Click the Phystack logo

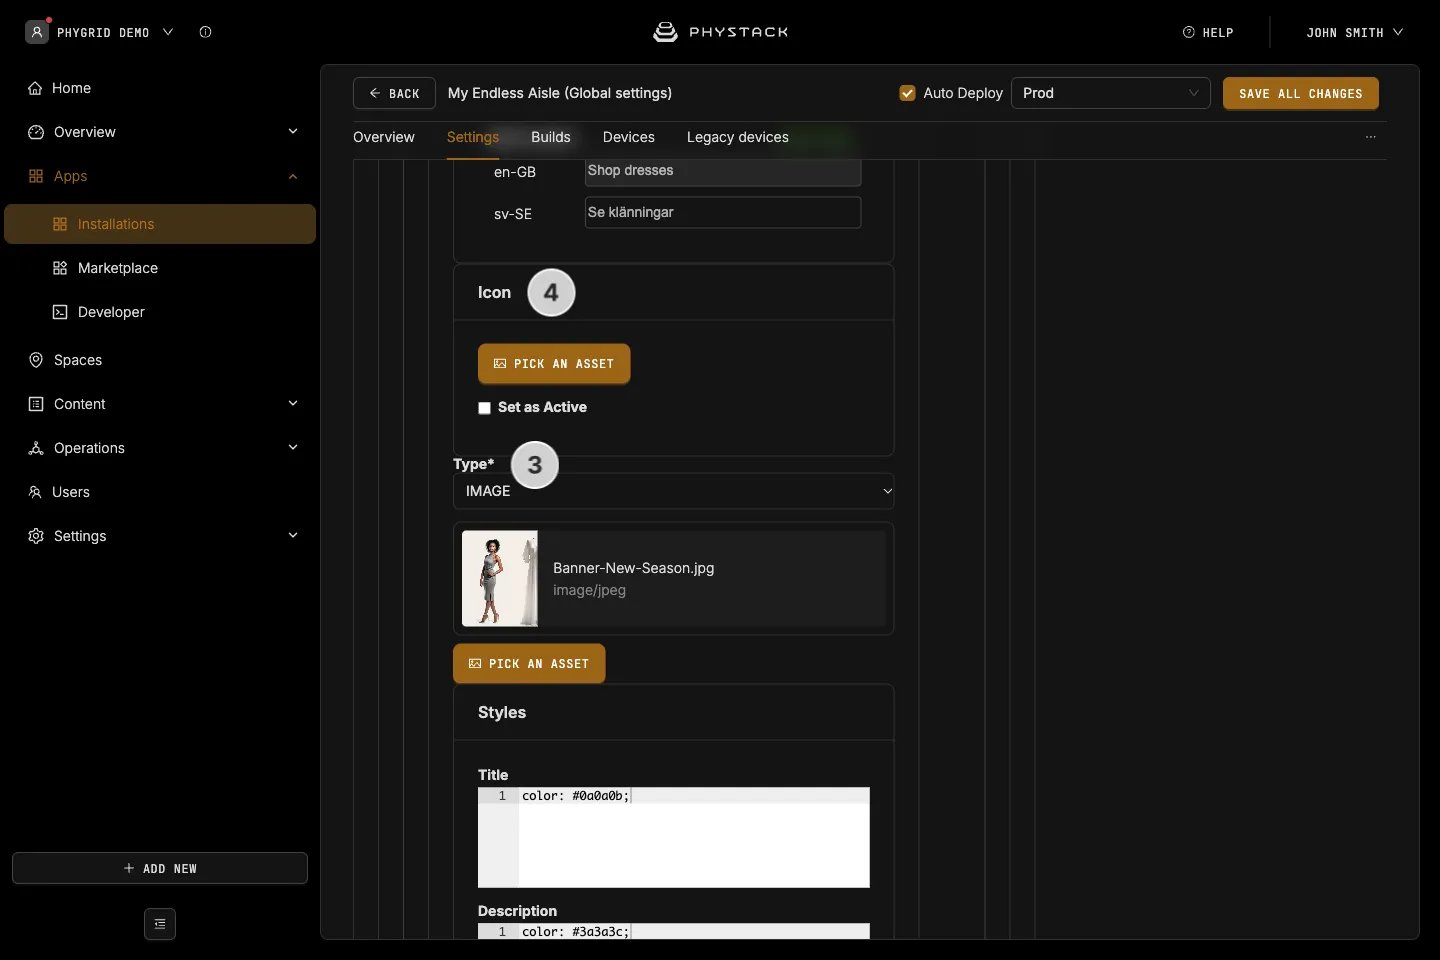(720, 32)
